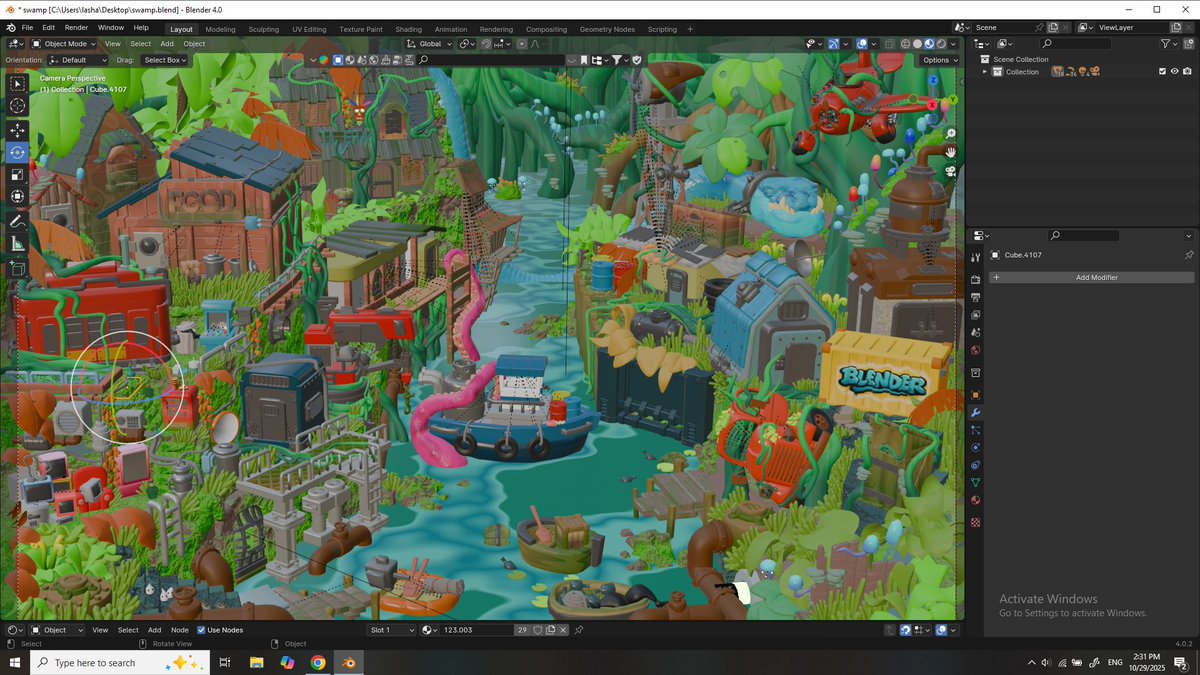Open the Render Properties tab
Viewport: 1200px width, 675px height.
click(x=976, y=279)
